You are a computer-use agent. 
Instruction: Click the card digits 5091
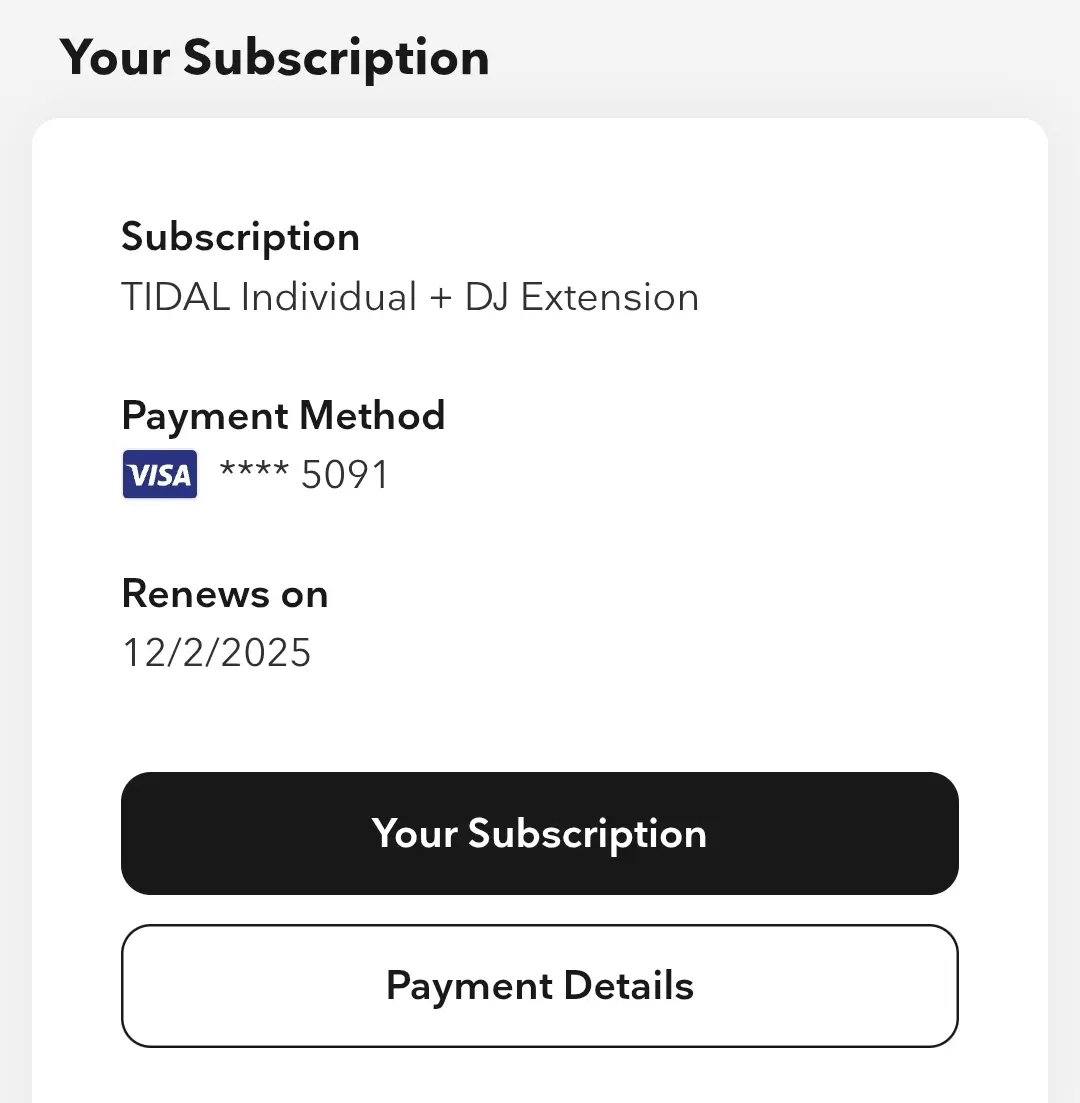[x=345, y=475]
